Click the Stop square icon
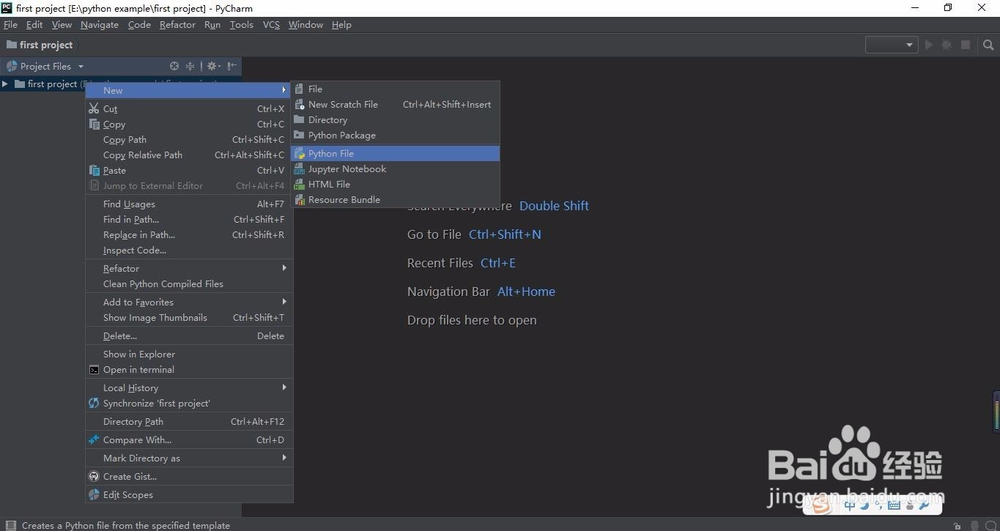 [965, 45]
